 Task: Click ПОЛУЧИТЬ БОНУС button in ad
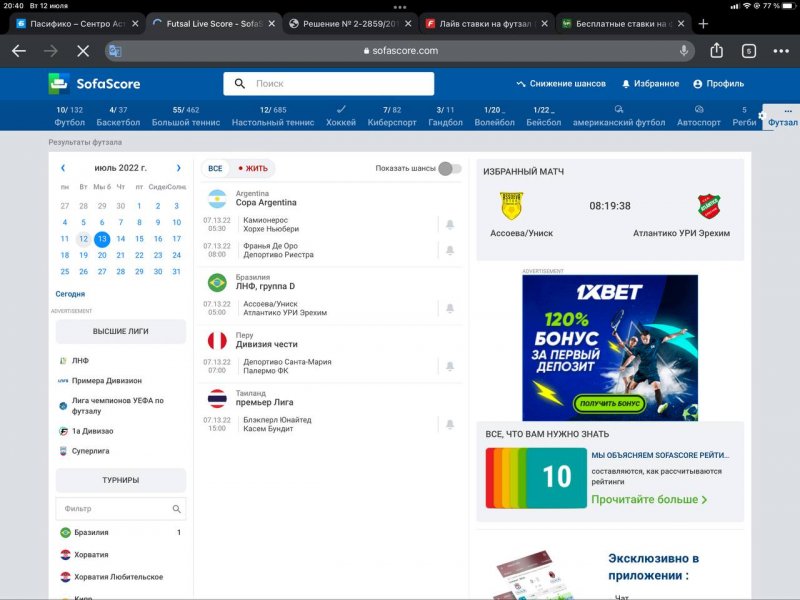tap(609, 404)
